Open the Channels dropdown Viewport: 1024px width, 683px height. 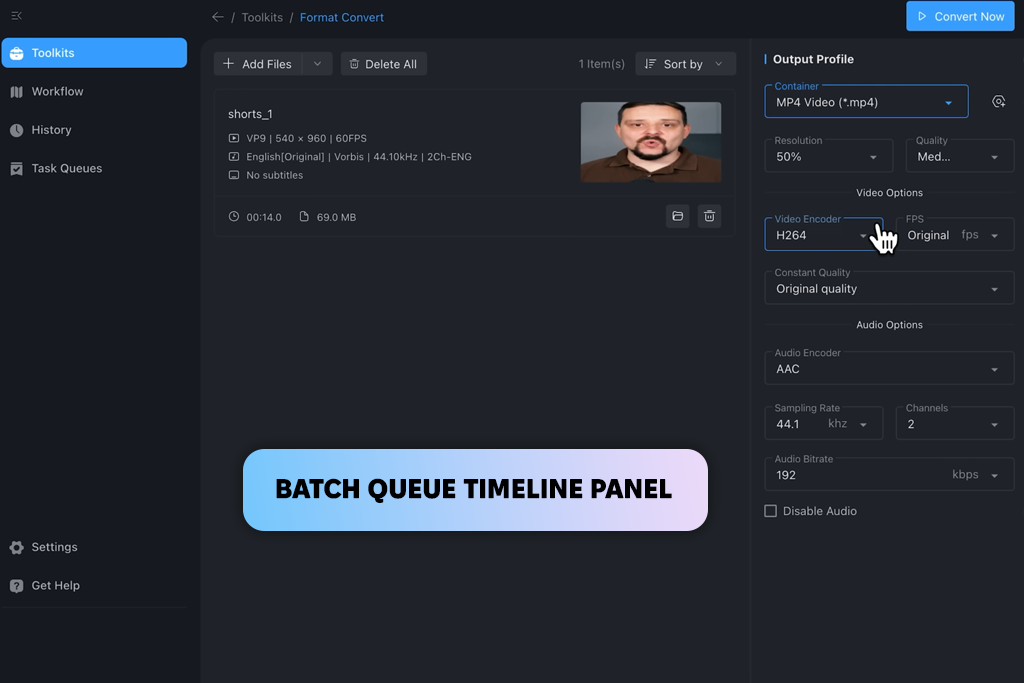coord(955,424)
